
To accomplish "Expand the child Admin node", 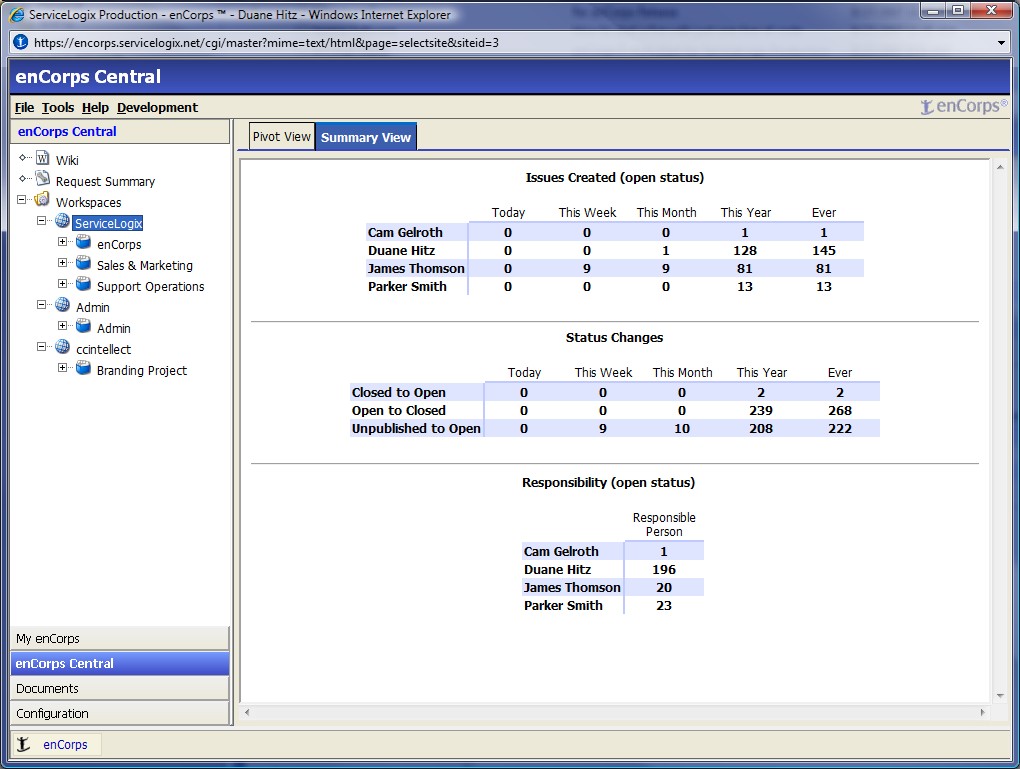I will pos(62,326).
